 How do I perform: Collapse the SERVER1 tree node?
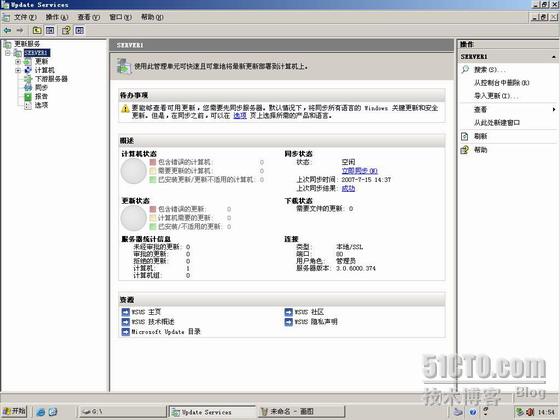tap(8, 53)
